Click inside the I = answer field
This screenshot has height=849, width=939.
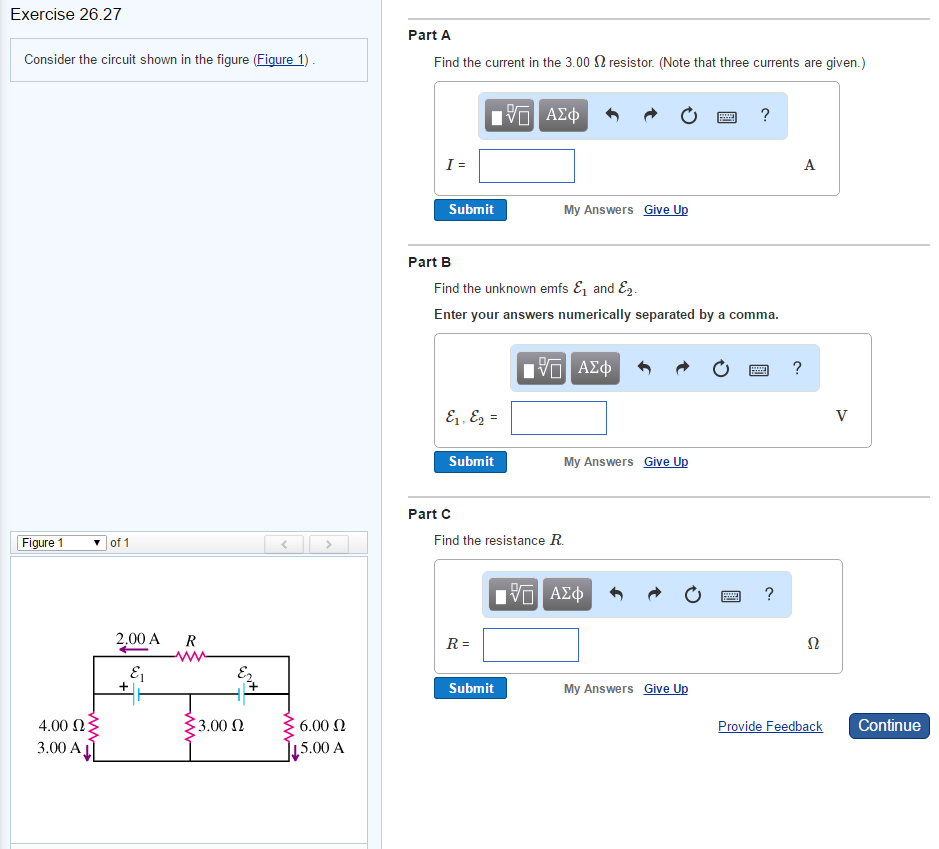[x=526, y=165]
